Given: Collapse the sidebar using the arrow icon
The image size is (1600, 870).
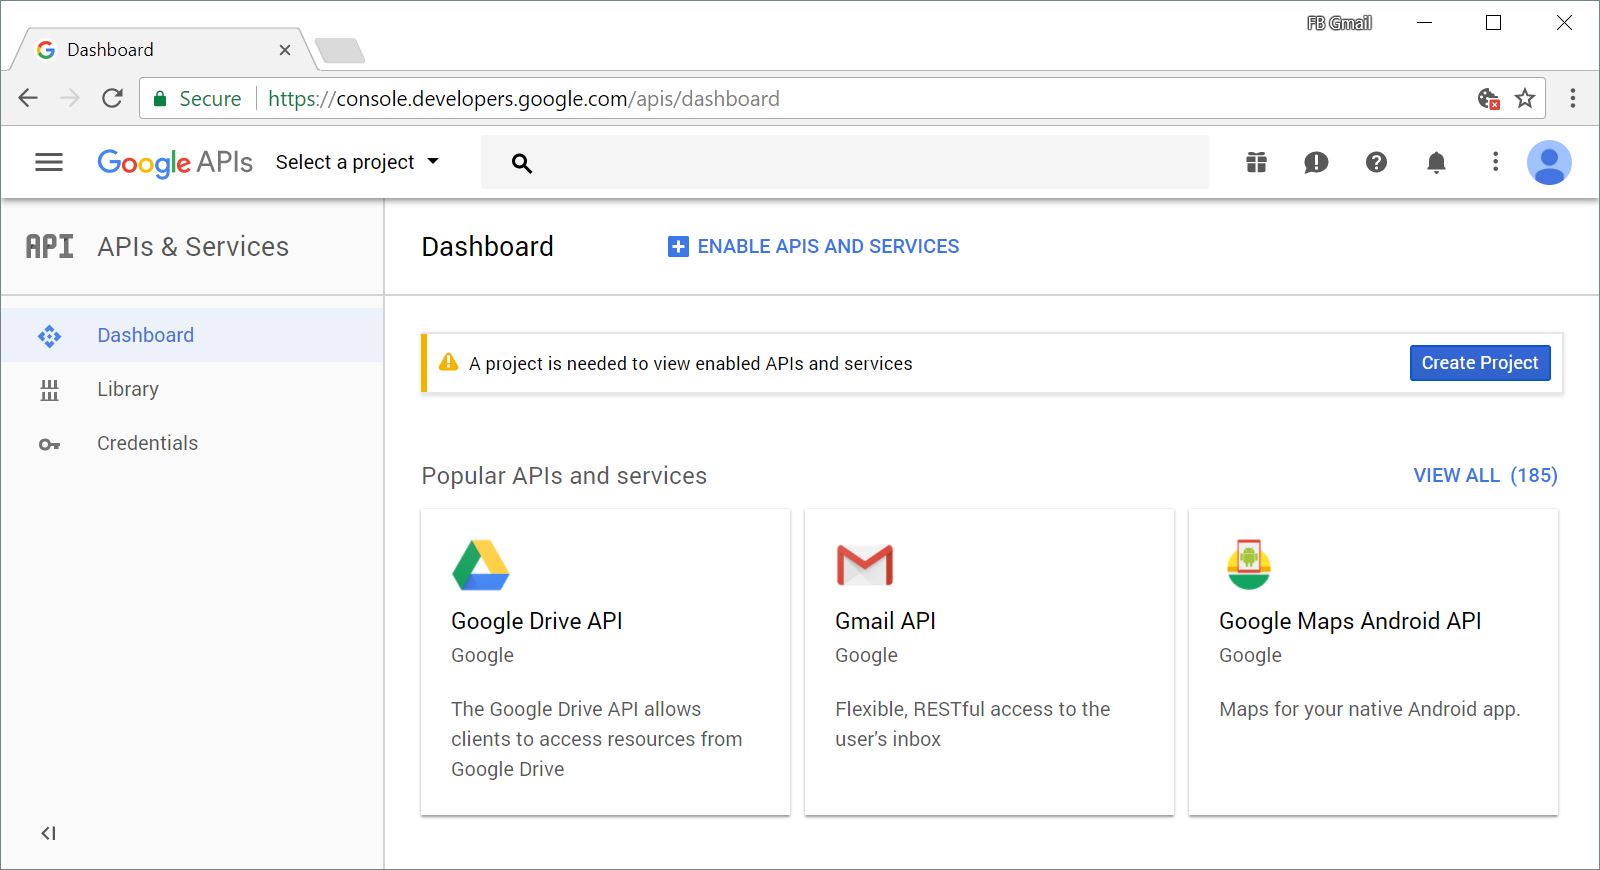Looking at the screenshot, I should 48,833.
